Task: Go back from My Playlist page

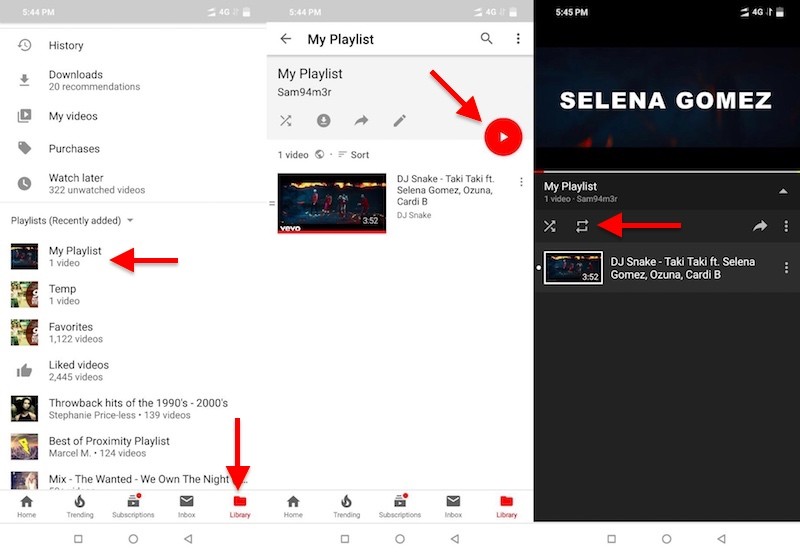Action: [286, 39]
